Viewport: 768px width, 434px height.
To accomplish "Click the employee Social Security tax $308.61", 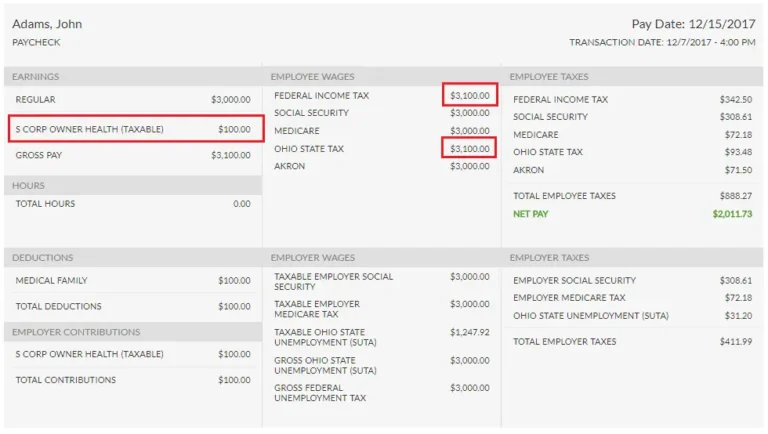I will [736, 117].
